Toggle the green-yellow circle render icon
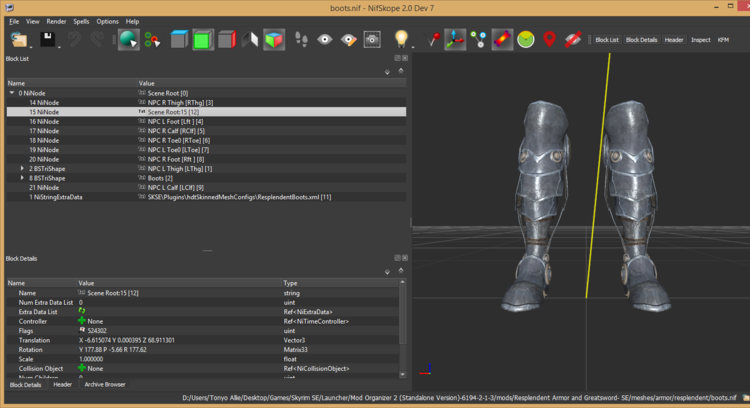 point(526,40)
